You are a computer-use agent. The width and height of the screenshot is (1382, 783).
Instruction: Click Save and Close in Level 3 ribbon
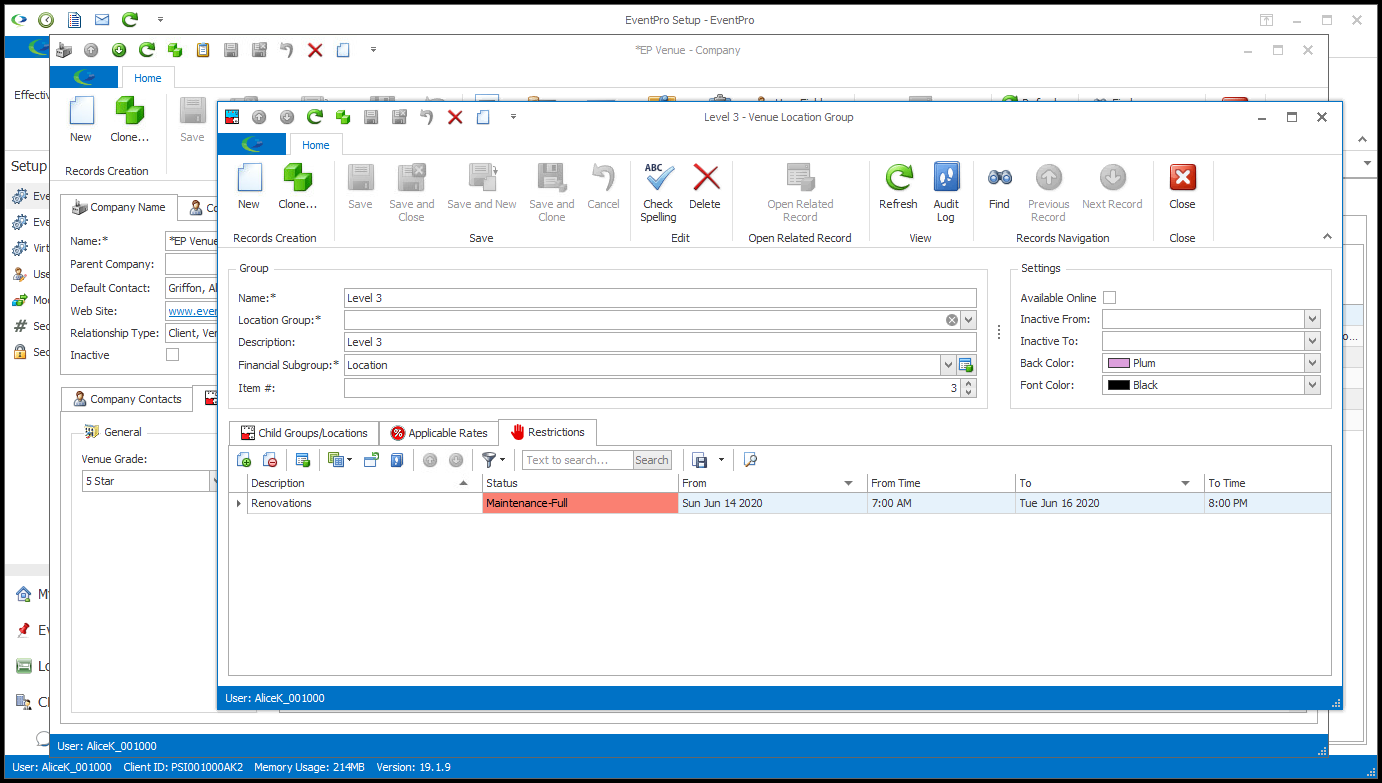coord(411,193)
